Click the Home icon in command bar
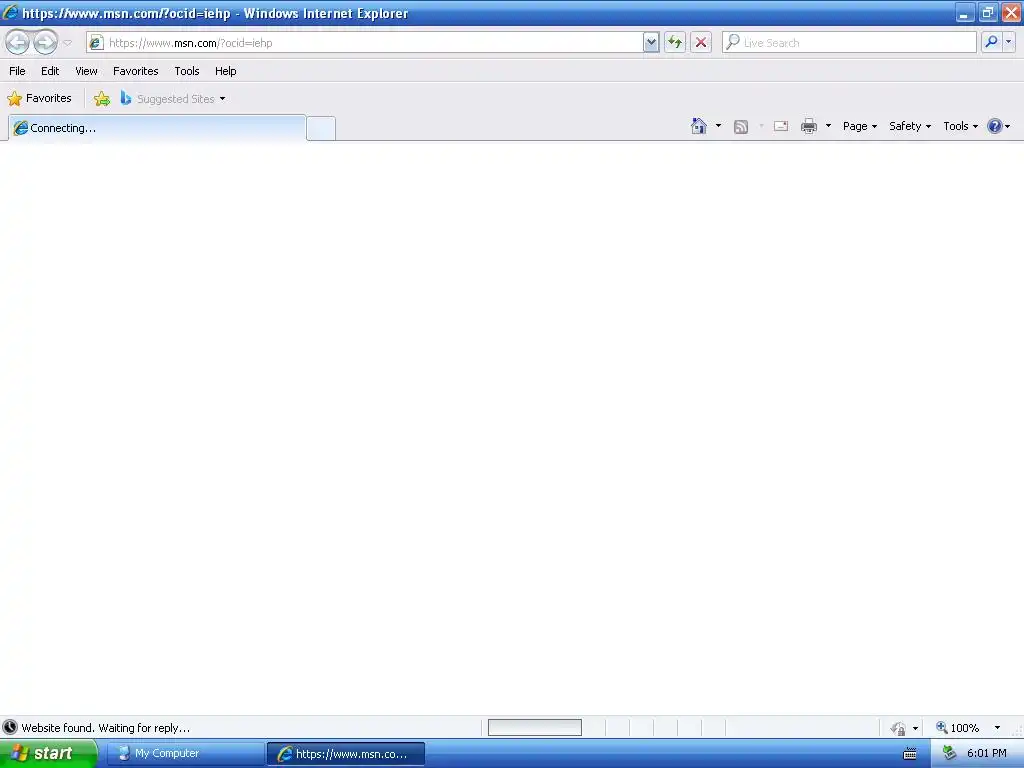 tap(699, 126)
